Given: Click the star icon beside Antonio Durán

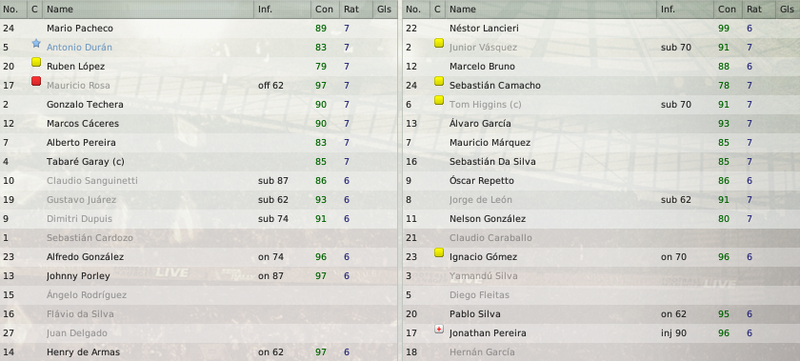Looking at the screenshot, I should coord(36,43).
